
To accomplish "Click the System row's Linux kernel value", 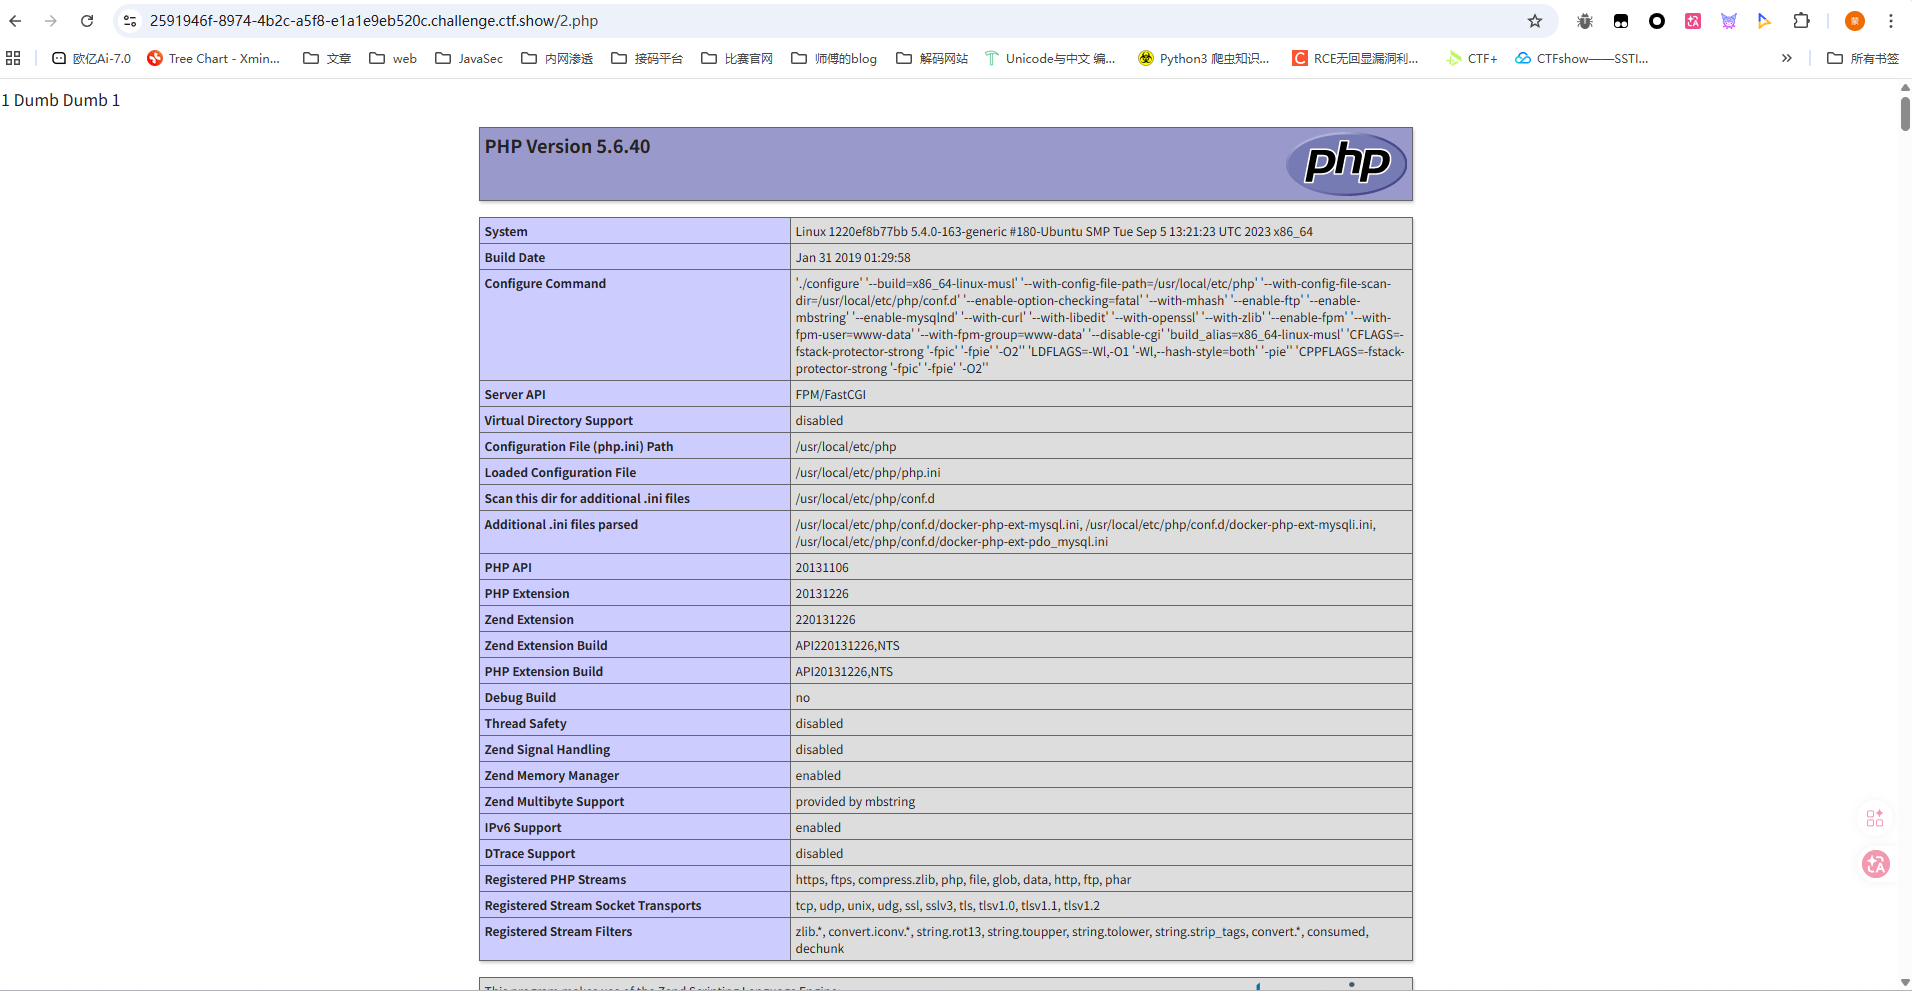I will coord(1054,231).
